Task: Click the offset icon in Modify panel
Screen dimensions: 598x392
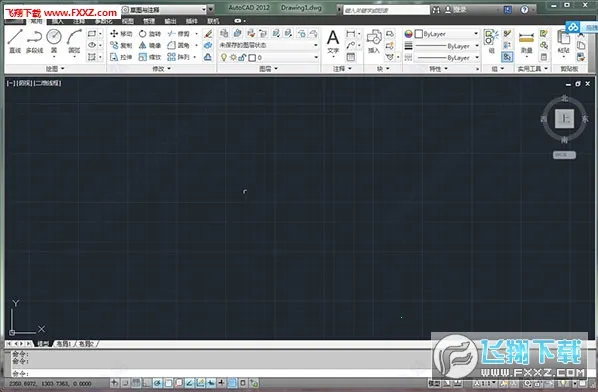Action: [x=208, y=57]
